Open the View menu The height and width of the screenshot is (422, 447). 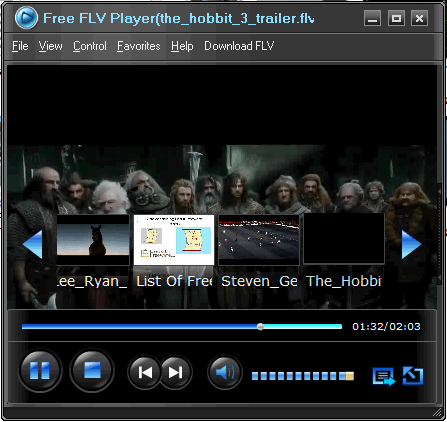pyautogui.click(x=50, y=46)
